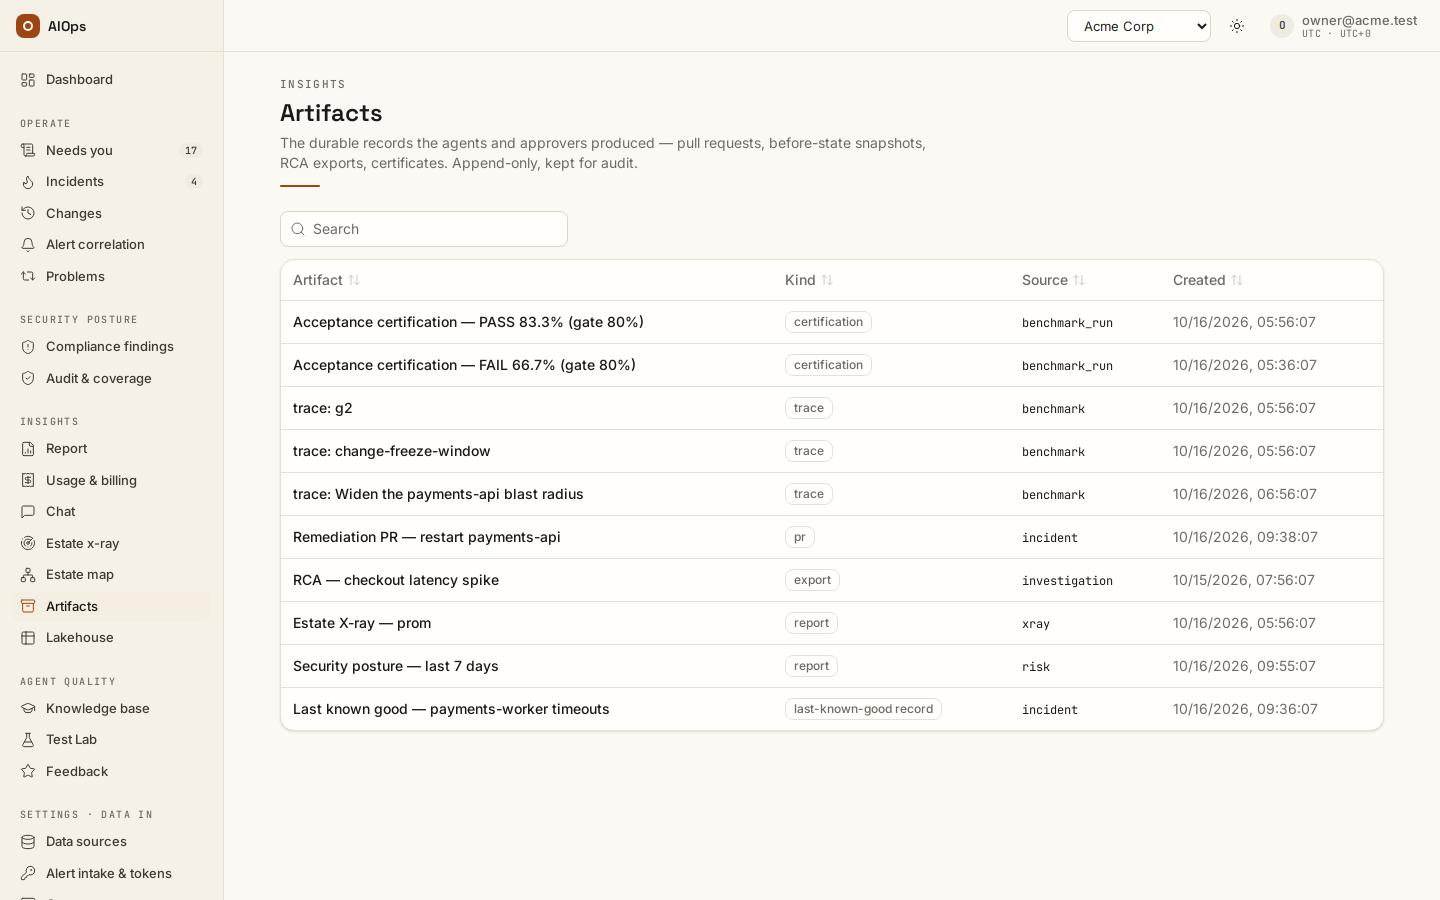
Task: Click the Usage & billing receipt icon
Action: coord(28,480)
